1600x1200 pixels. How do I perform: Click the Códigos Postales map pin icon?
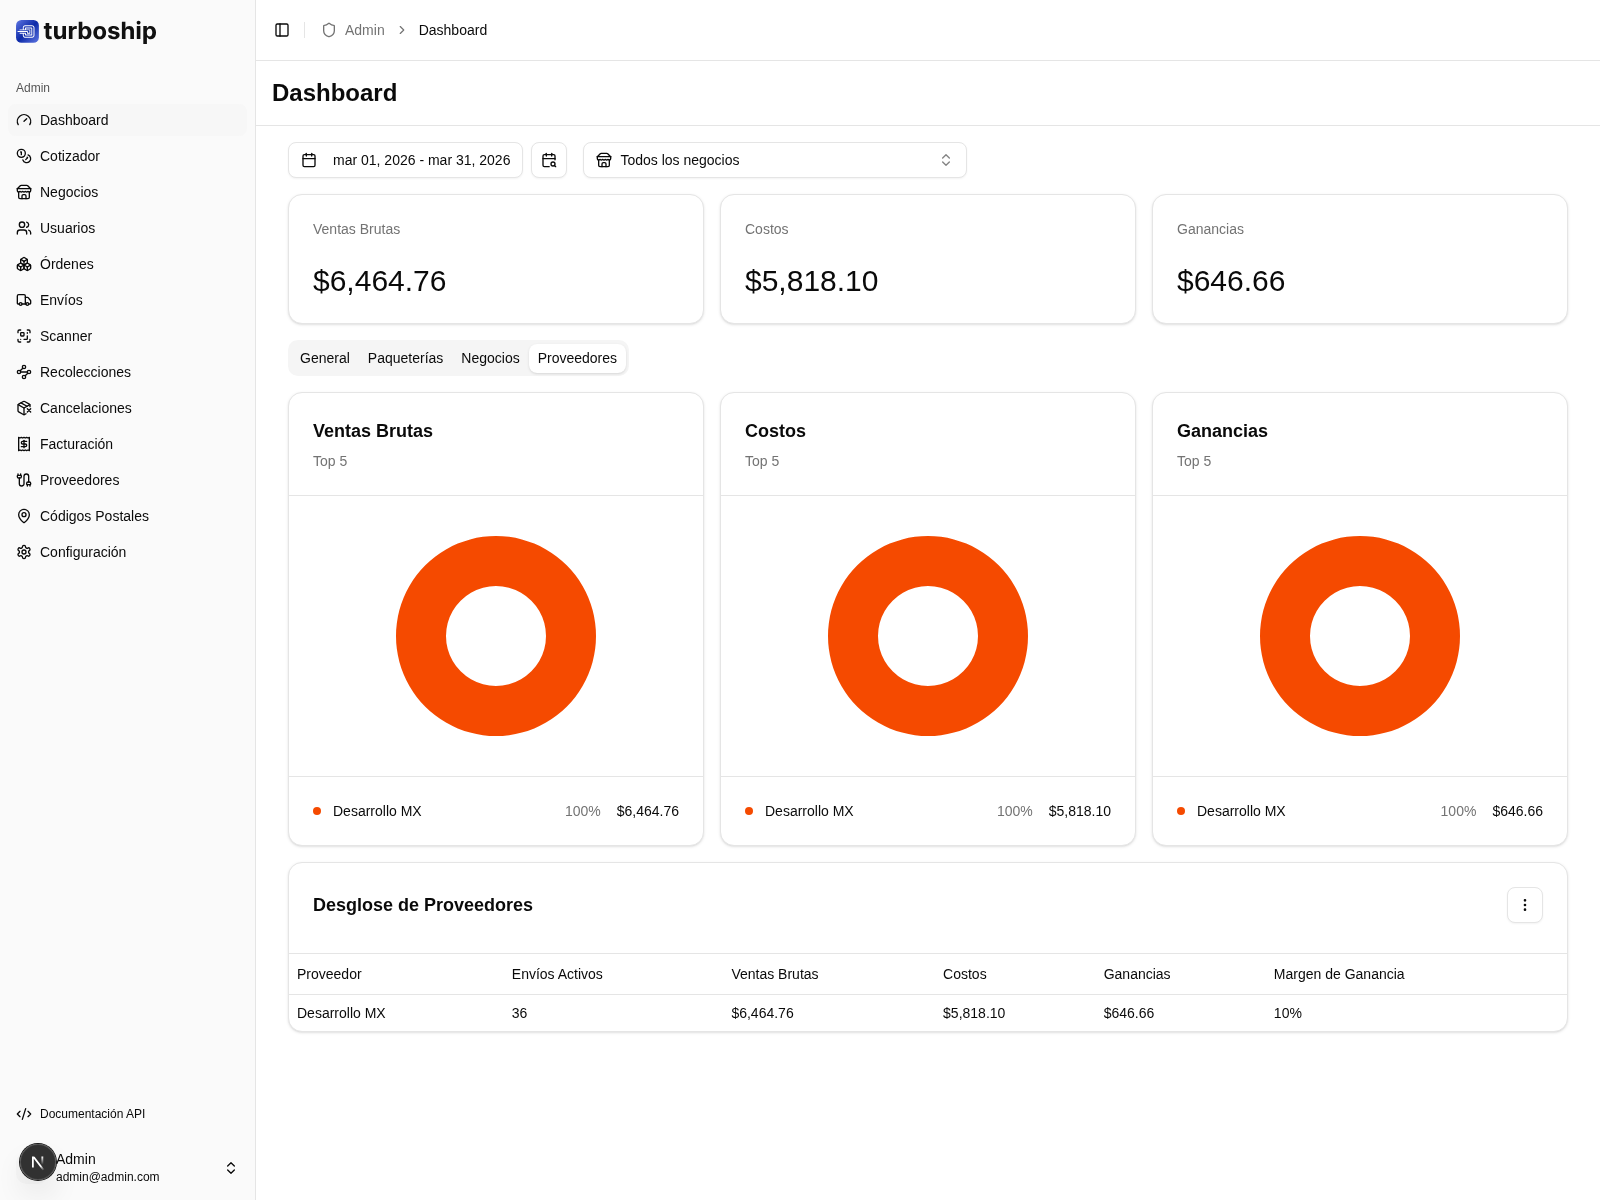[24, 516]
